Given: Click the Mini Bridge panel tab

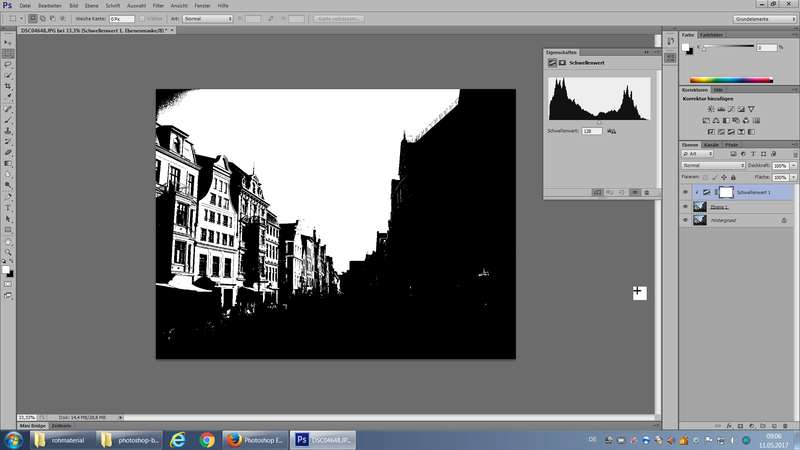Looking at the screenshot, I should point(32,427).
